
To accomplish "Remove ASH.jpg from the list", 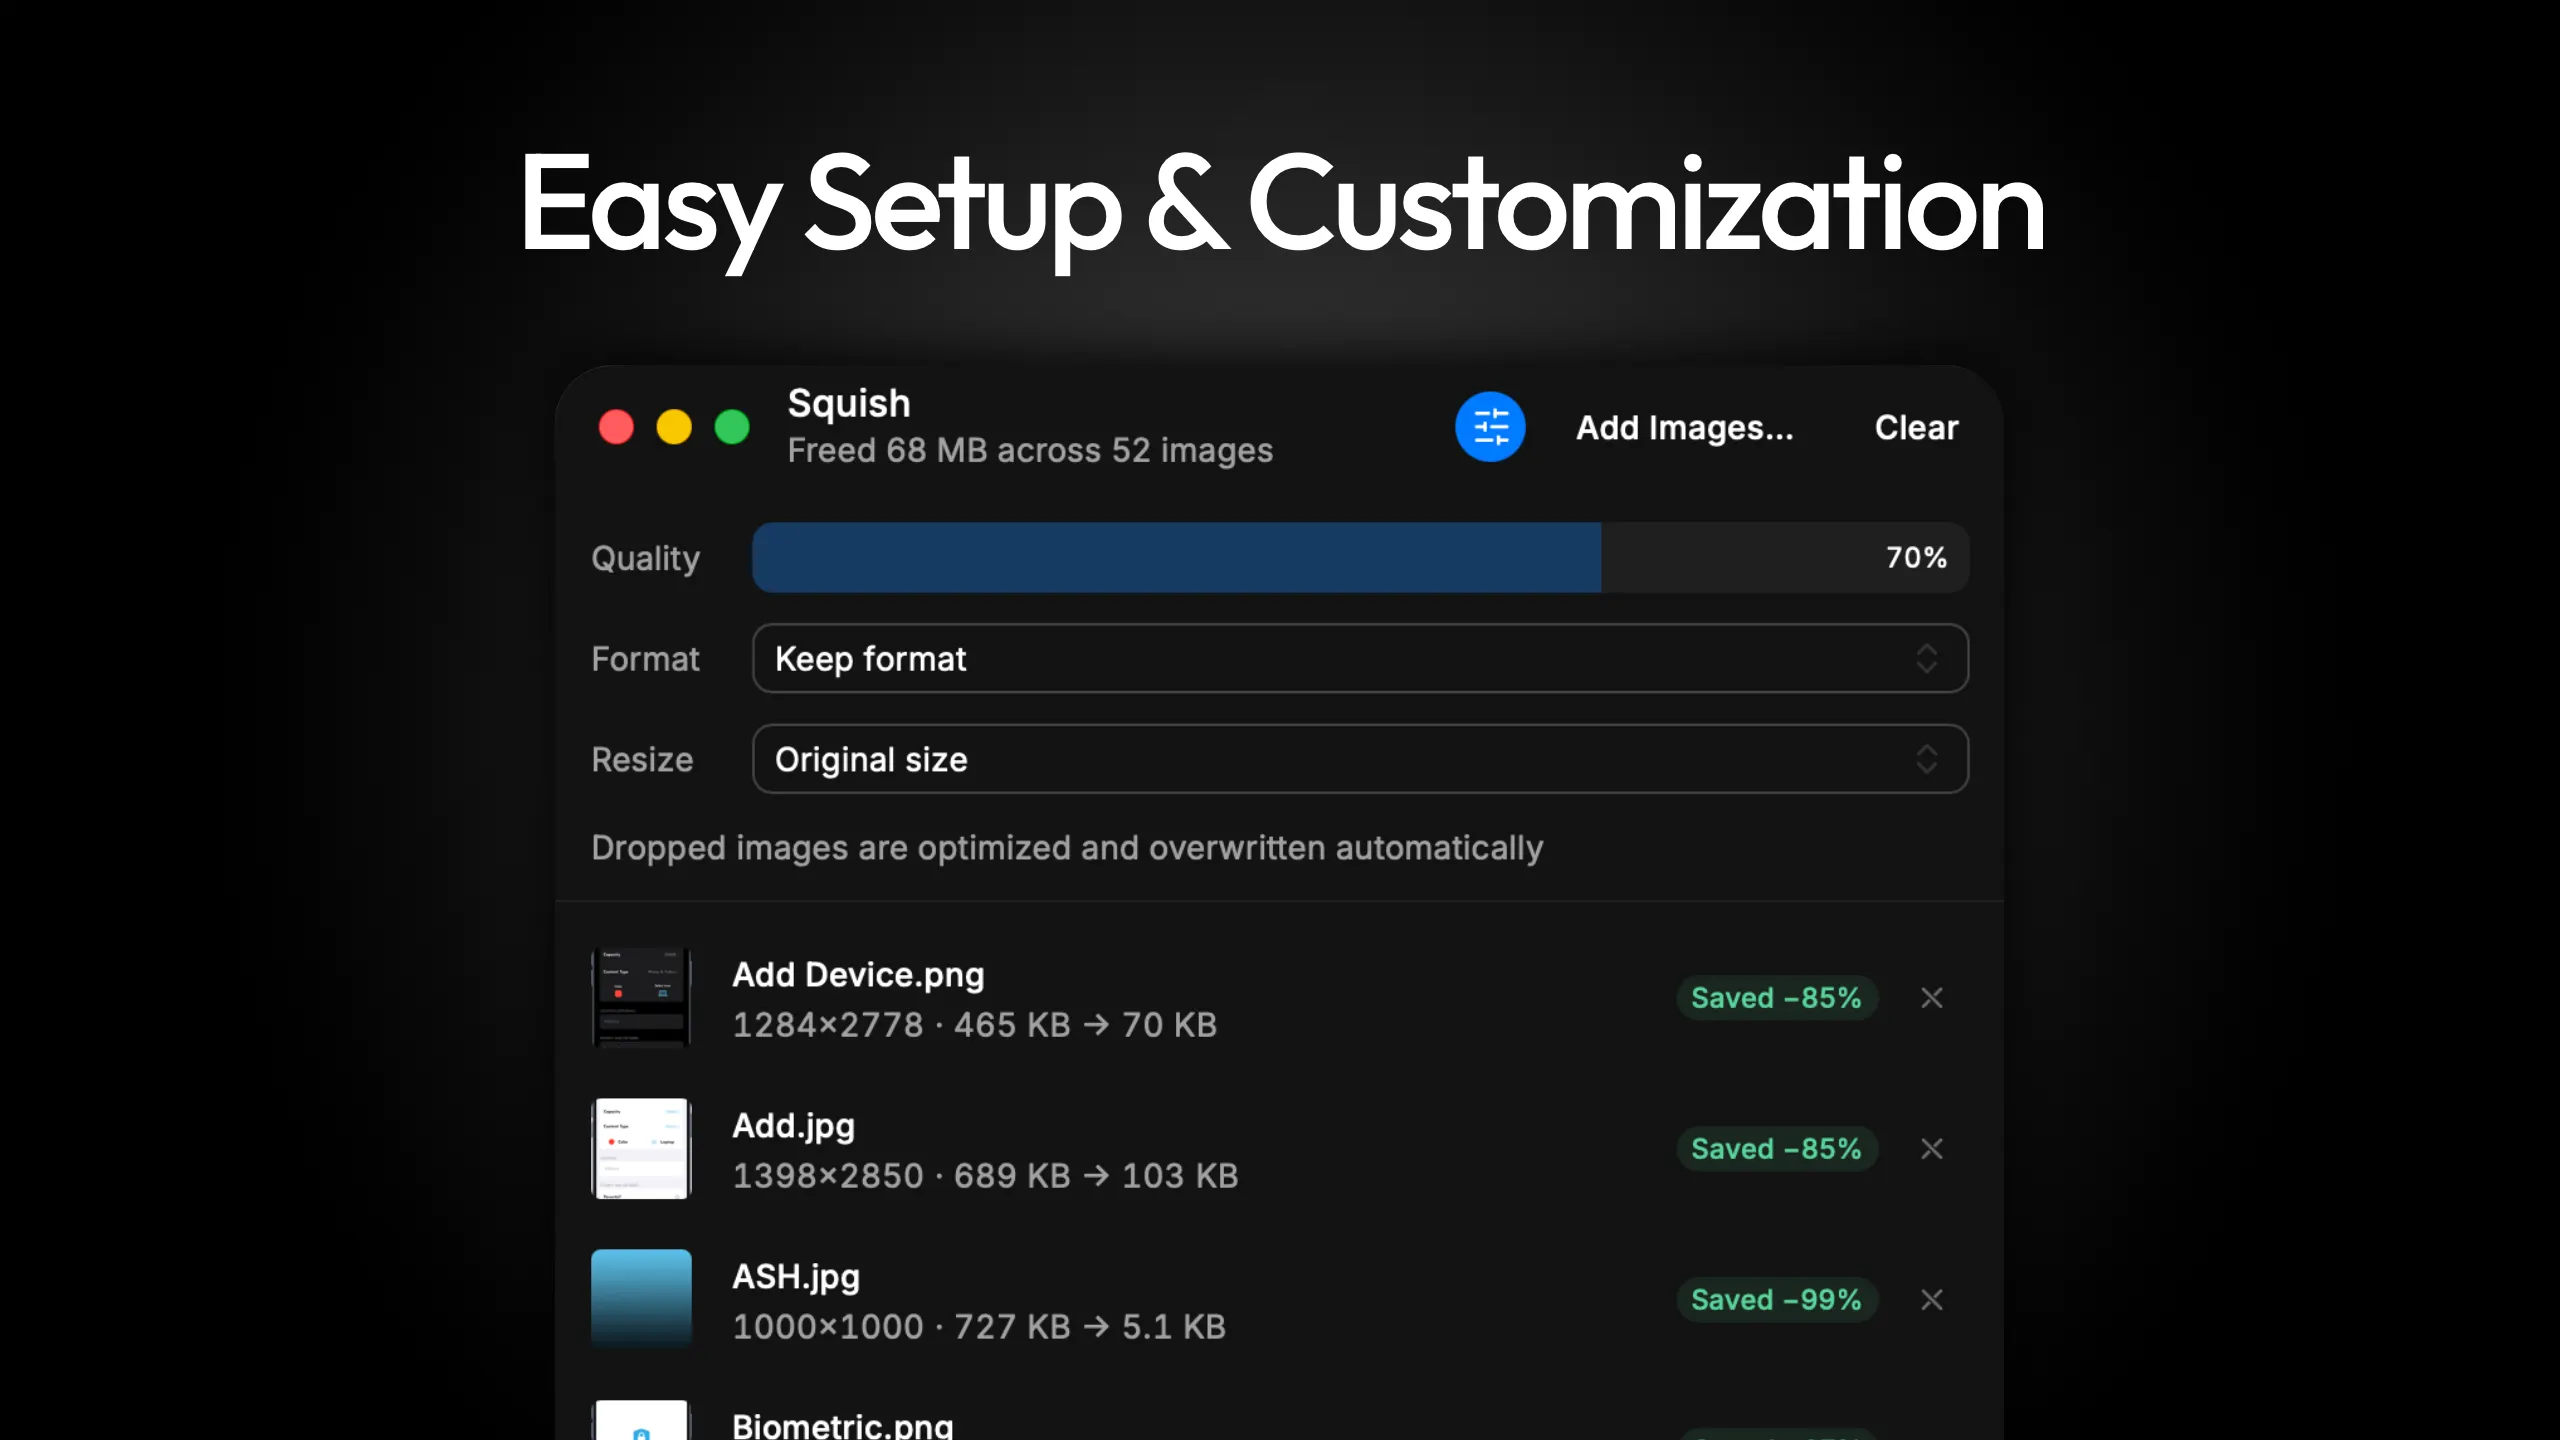I will (1932, 1300).
